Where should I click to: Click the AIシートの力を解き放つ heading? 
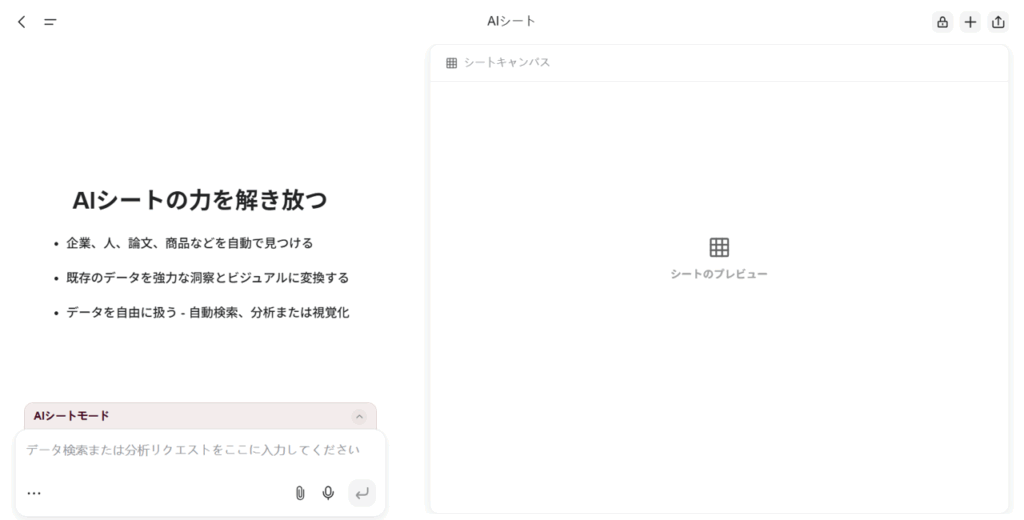tap(200, 200)
